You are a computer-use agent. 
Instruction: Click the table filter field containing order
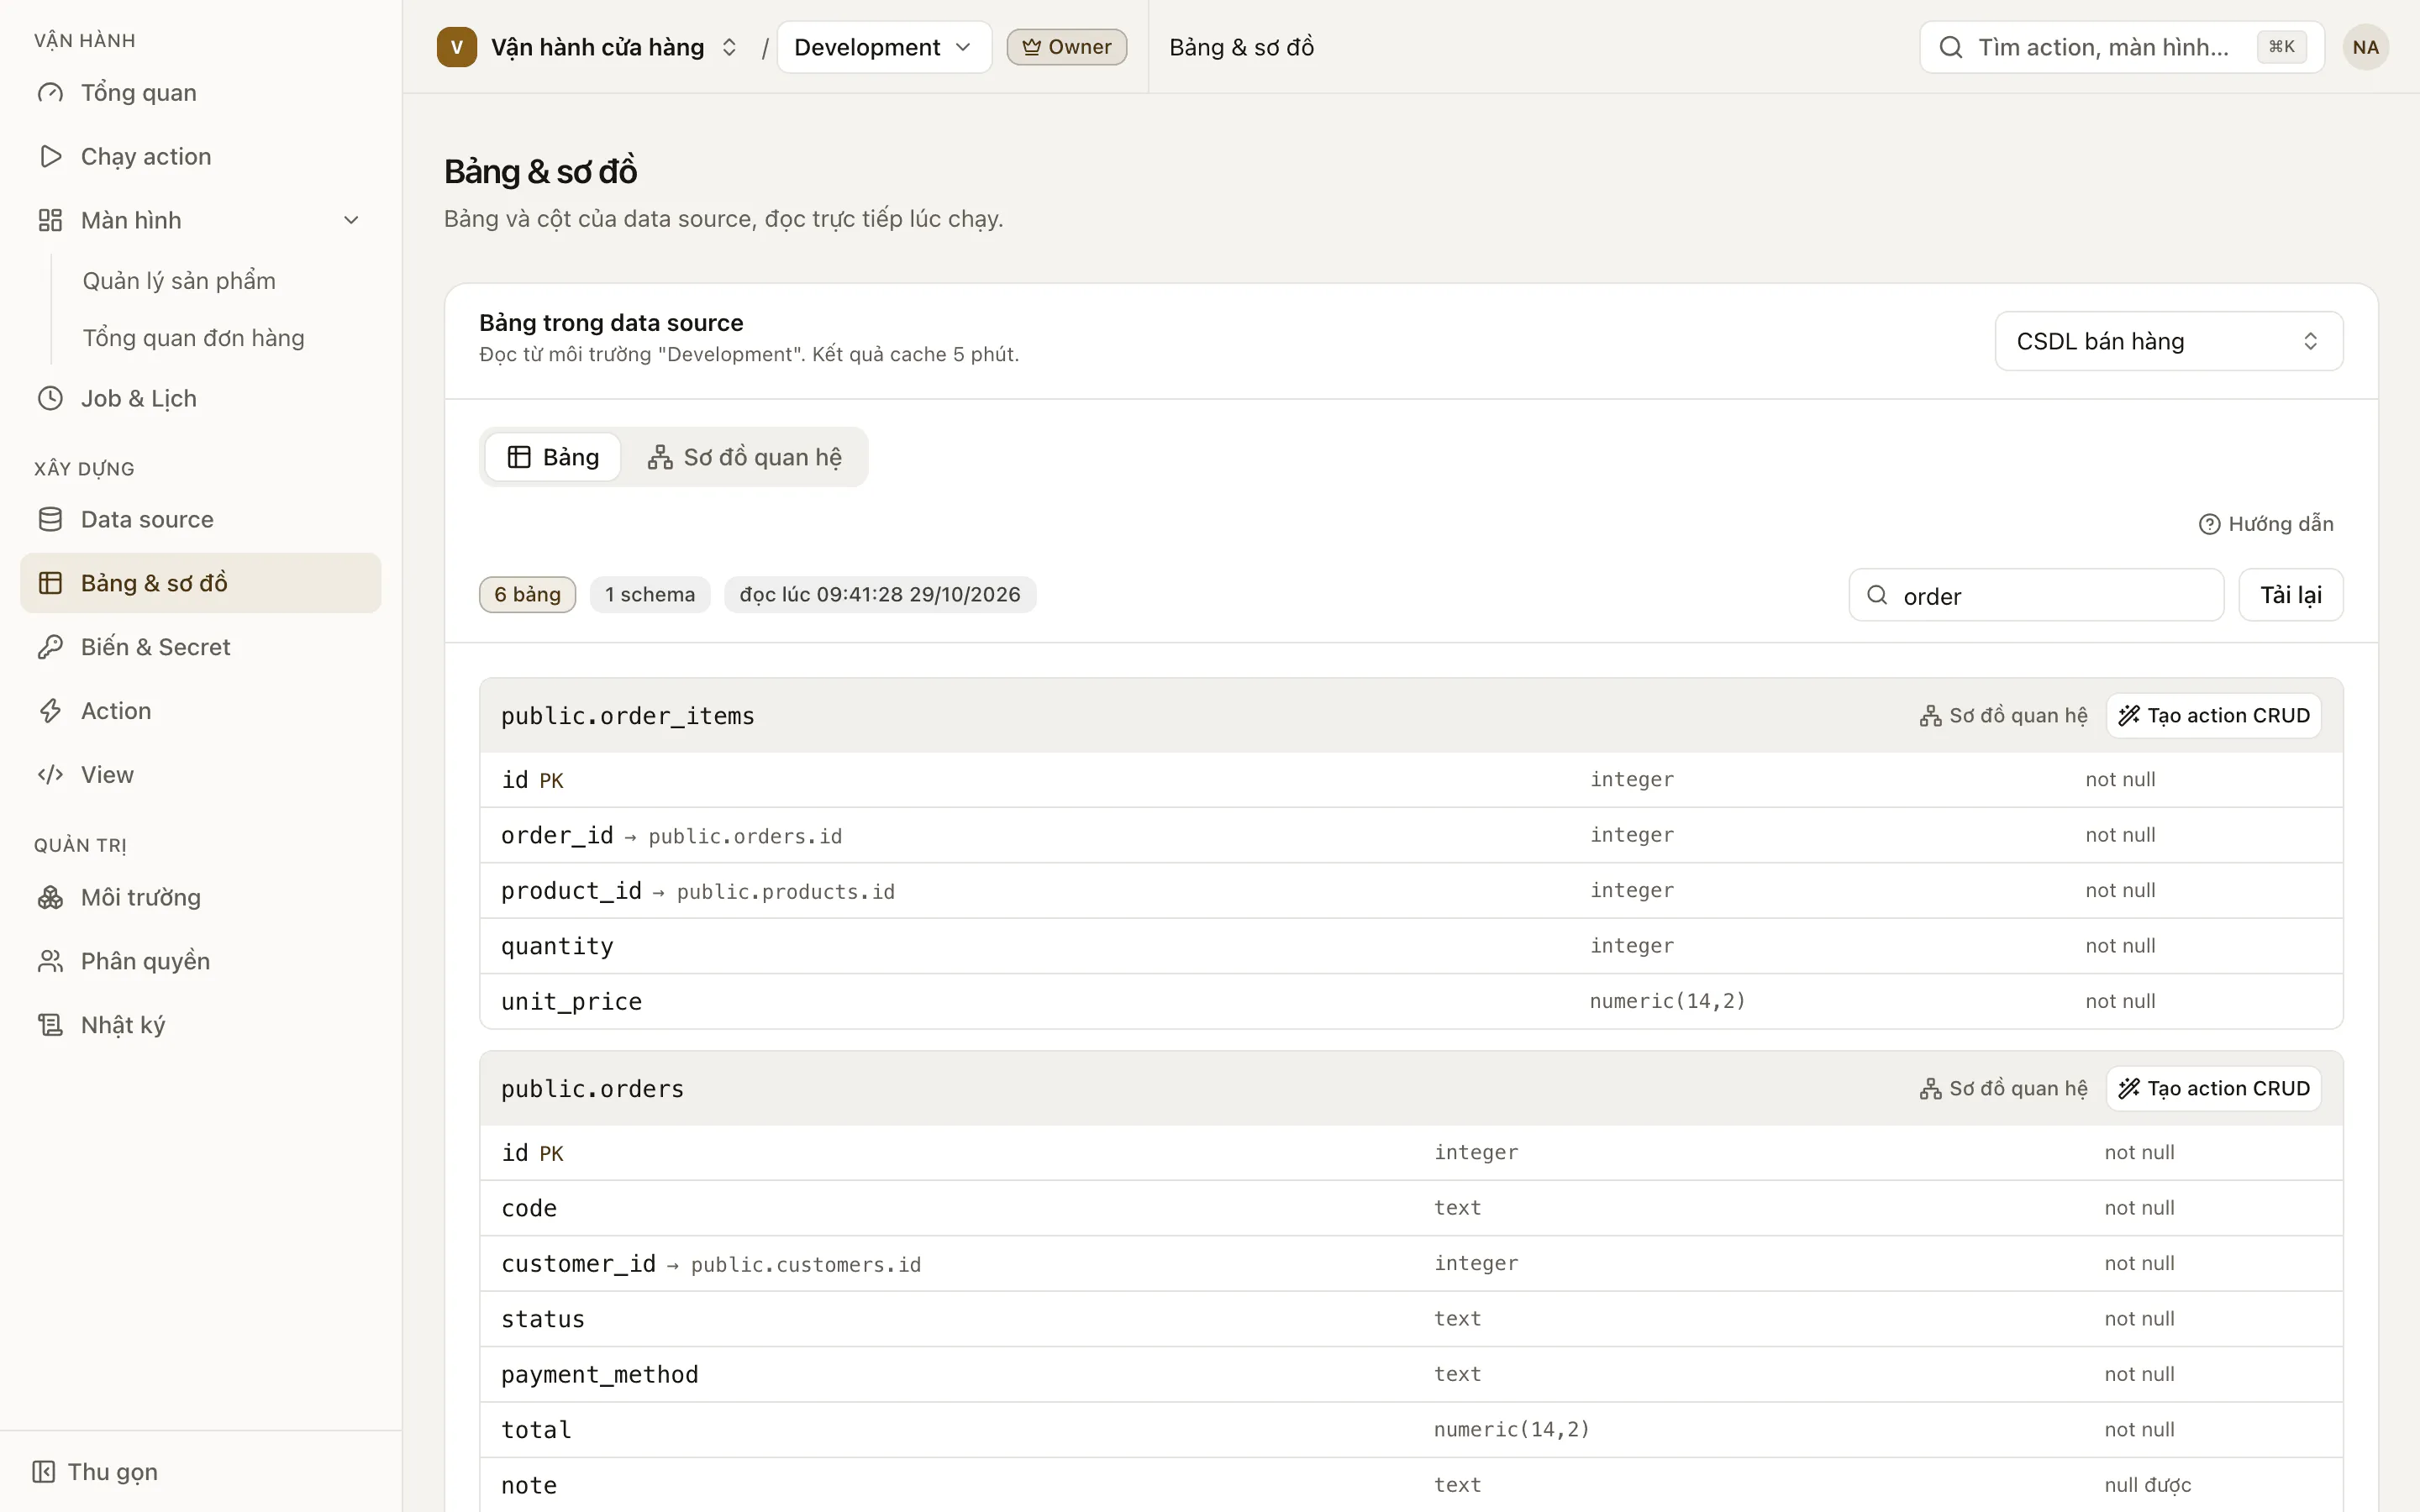click(x=2036, y=596)
